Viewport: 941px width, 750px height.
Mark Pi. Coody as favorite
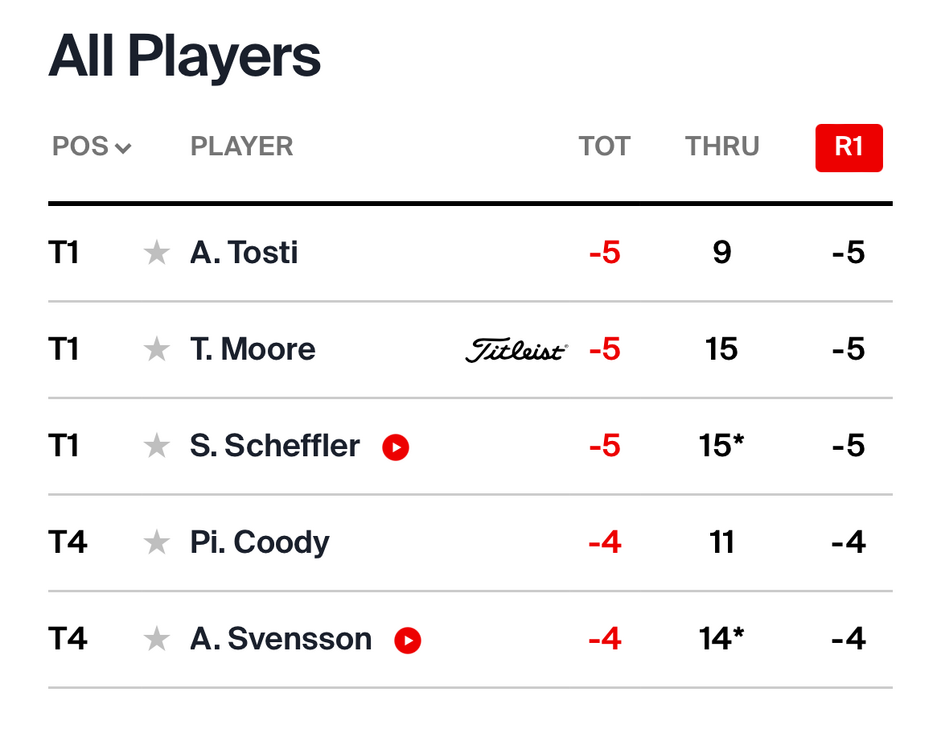(157, 543)
